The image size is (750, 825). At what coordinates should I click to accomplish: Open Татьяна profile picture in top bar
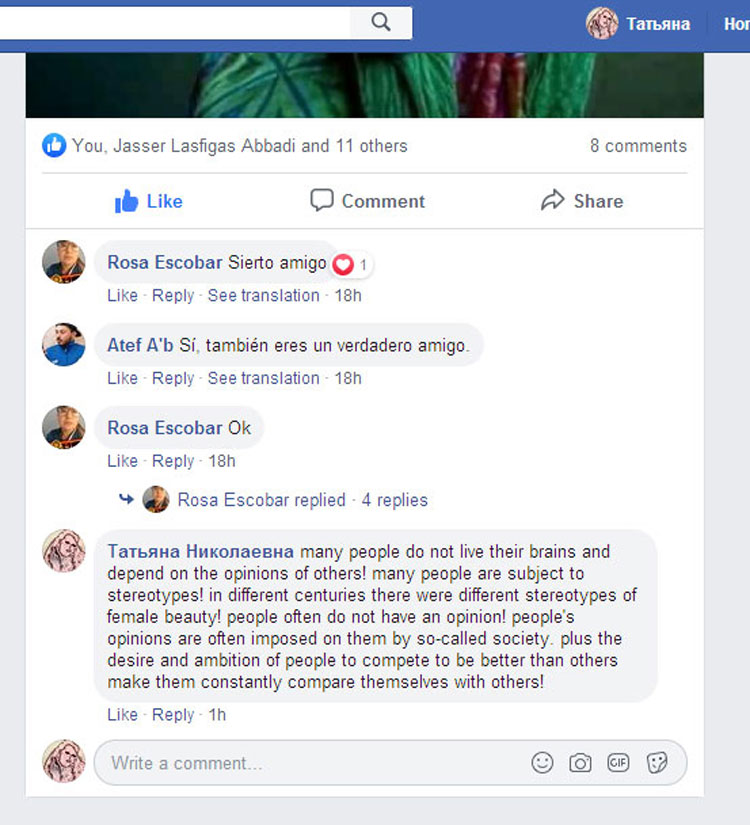coord(602,23)
